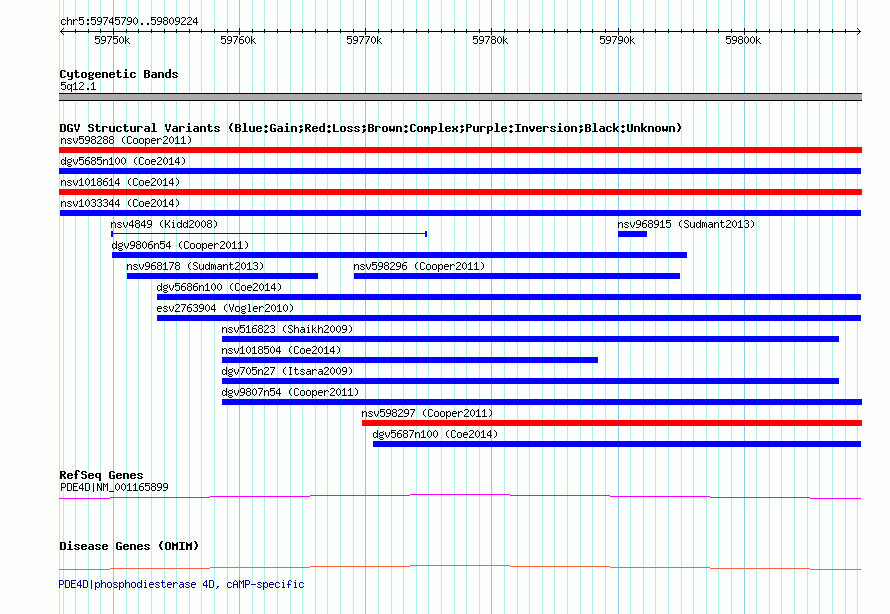Click the esv2763904 (Vogler2010) bar
The height and width of the screenshot is (614, 890).
click(509, 318)
